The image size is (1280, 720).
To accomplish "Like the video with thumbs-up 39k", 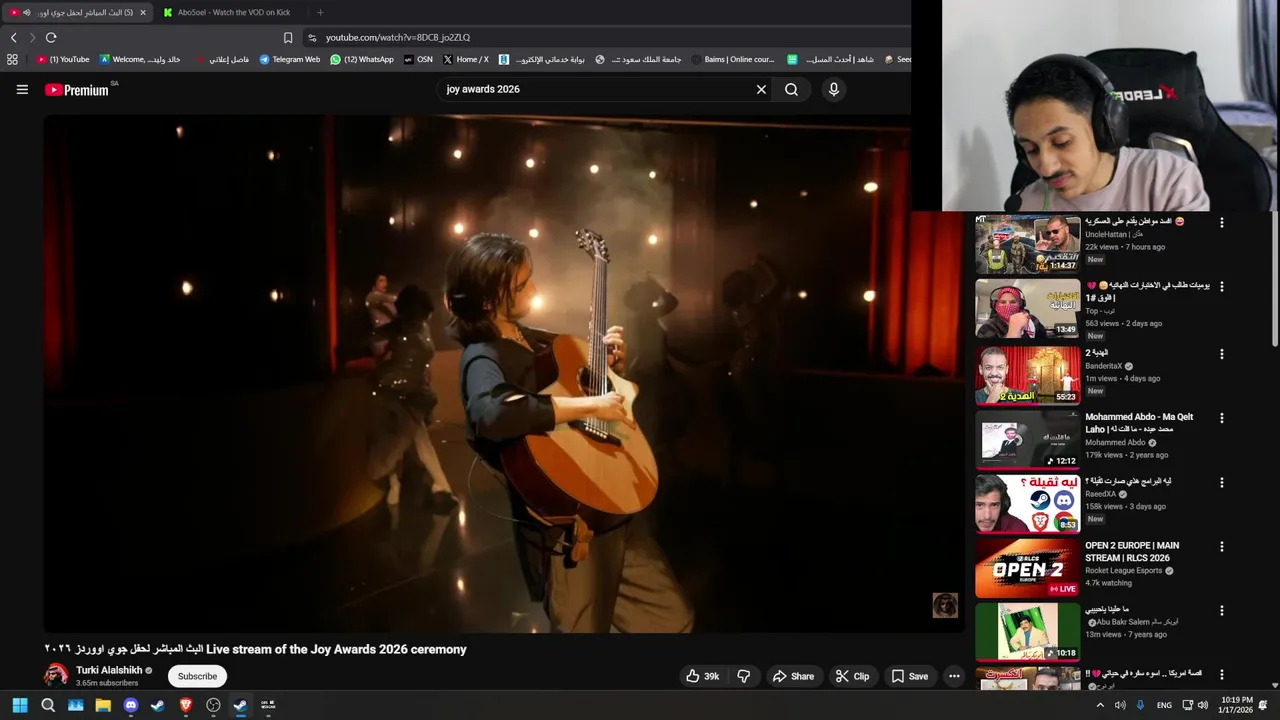I will pyautogui.click(x=704, y=676).
